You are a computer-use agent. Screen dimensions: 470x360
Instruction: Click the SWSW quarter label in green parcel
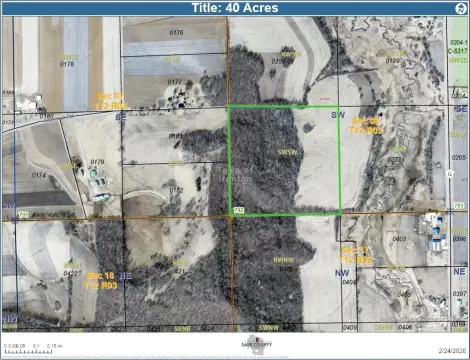(287, 152)
